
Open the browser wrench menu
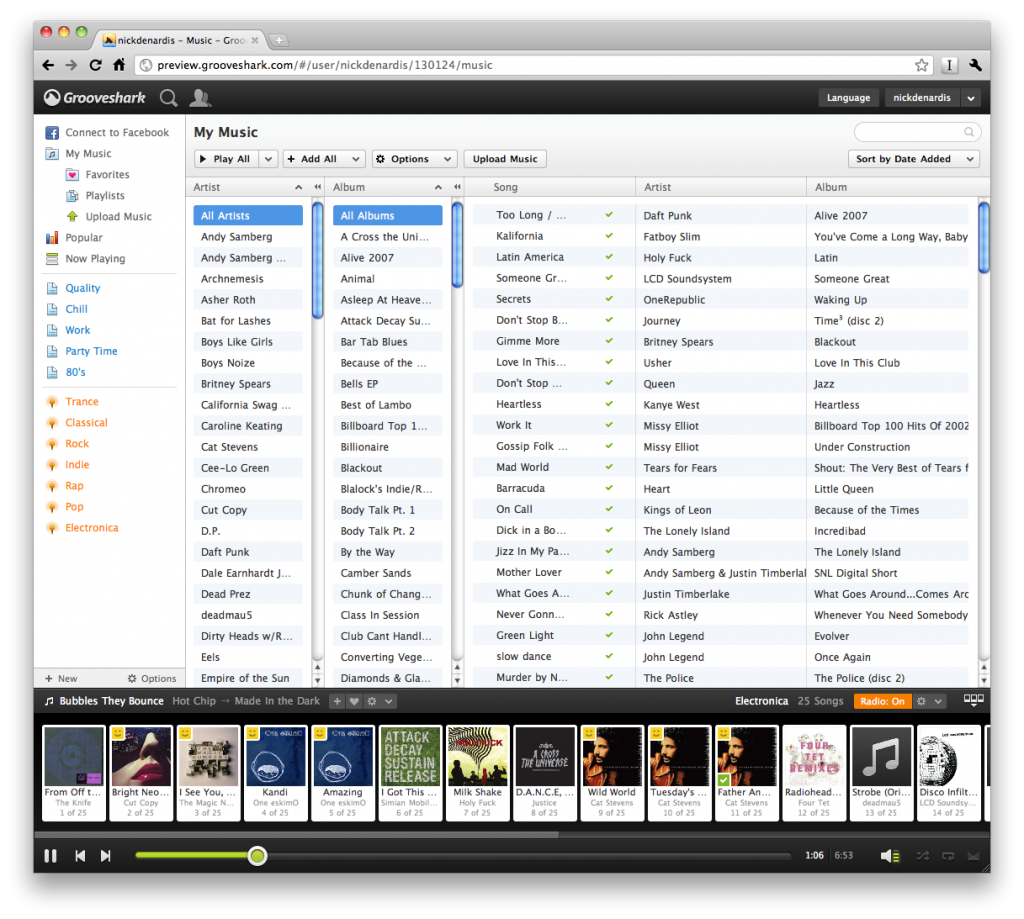pyautogui.click(x=975, y=65)
